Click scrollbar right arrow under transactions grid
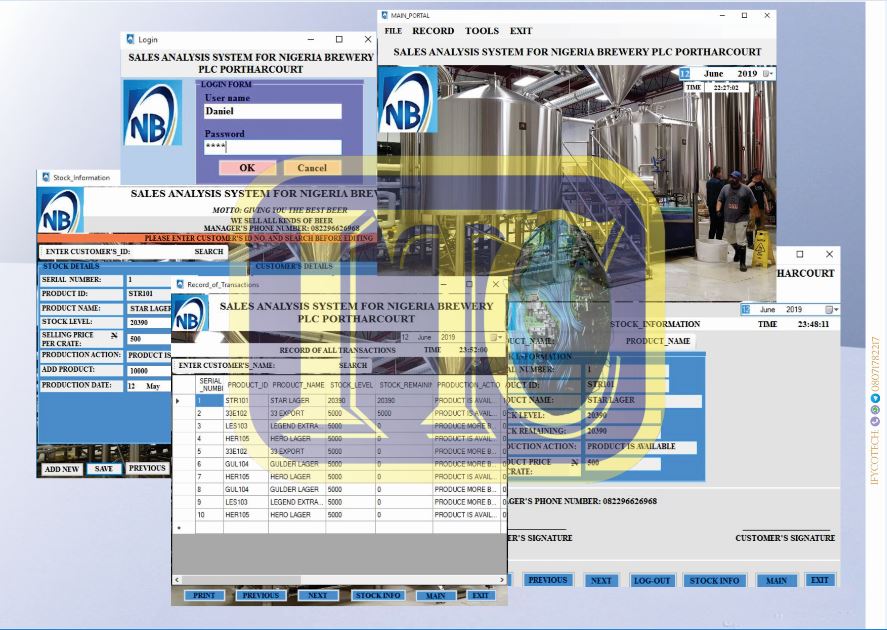 click(502, 580)
